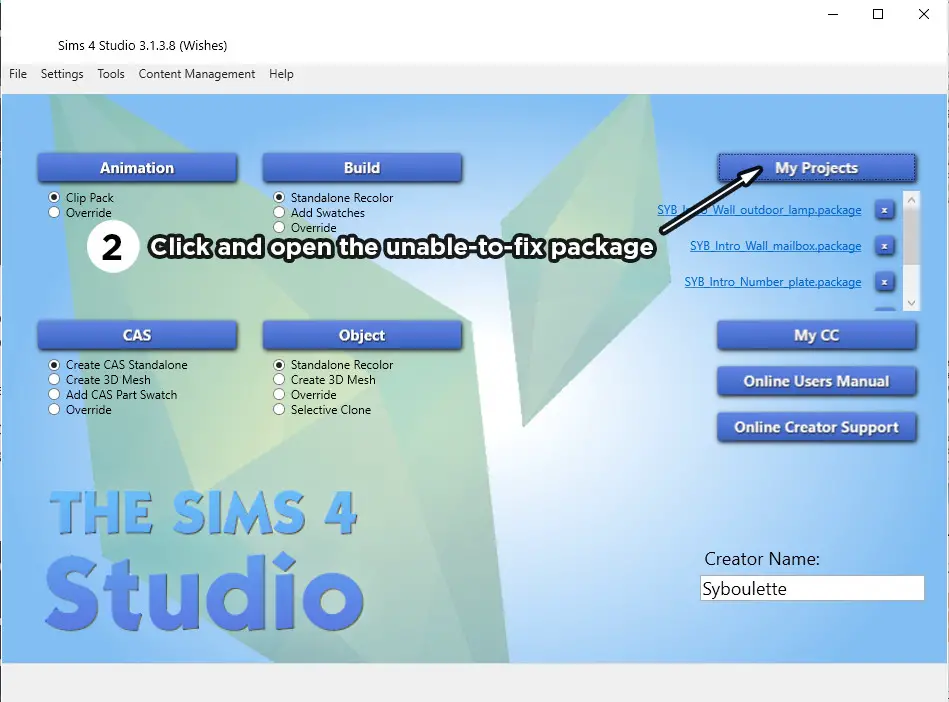
Task: Click scroll up arrow in projects list
Action: tap(911, 199)
